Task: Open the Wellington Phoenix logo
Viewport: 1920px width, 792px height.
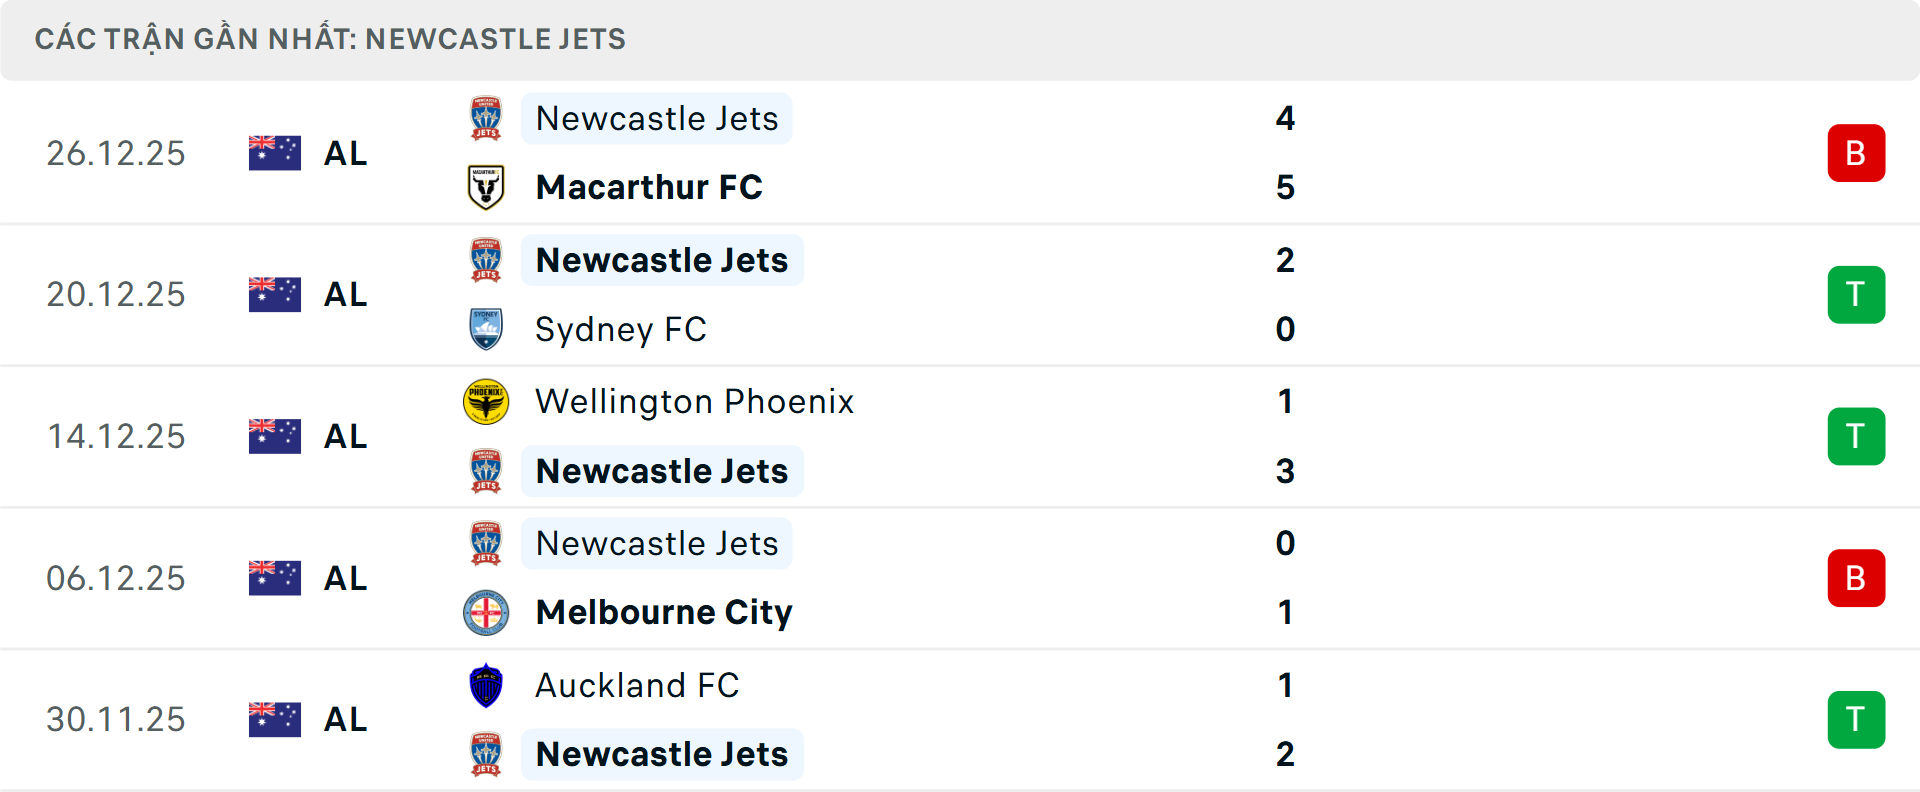Action: point(486,402)
